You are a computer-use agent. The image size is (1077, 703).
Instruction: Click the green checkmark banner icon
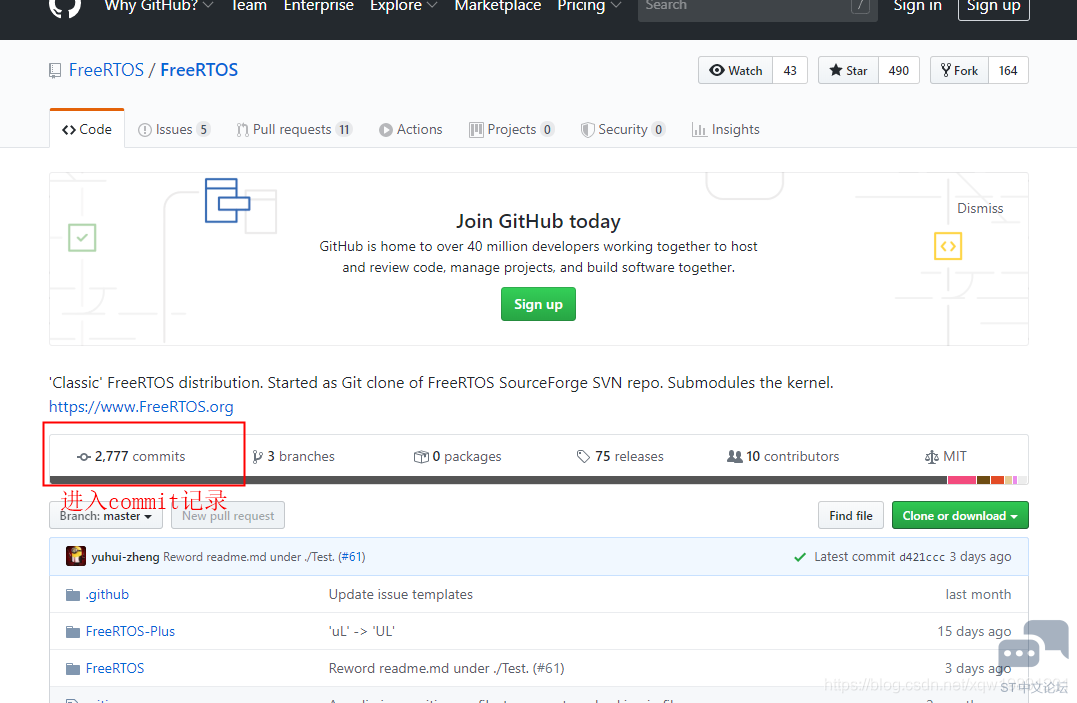[82, 238]
